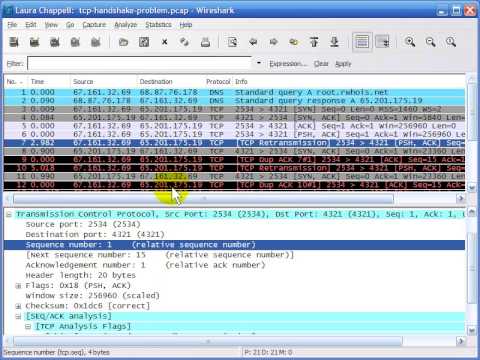Select the Destination port: 4321 line

coord(95,235)
